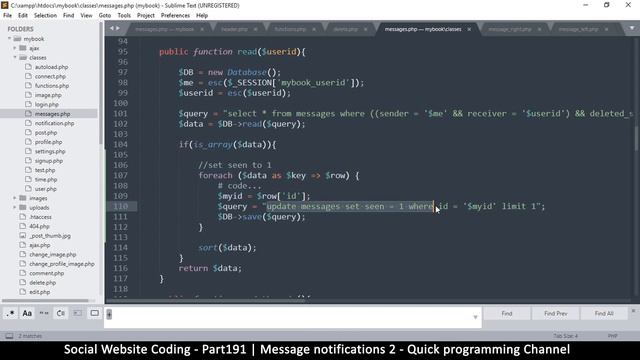The height and width of the screenshot is (360, 640).
Task: Open user.php in sidebar
Action: tap(45, 189)
